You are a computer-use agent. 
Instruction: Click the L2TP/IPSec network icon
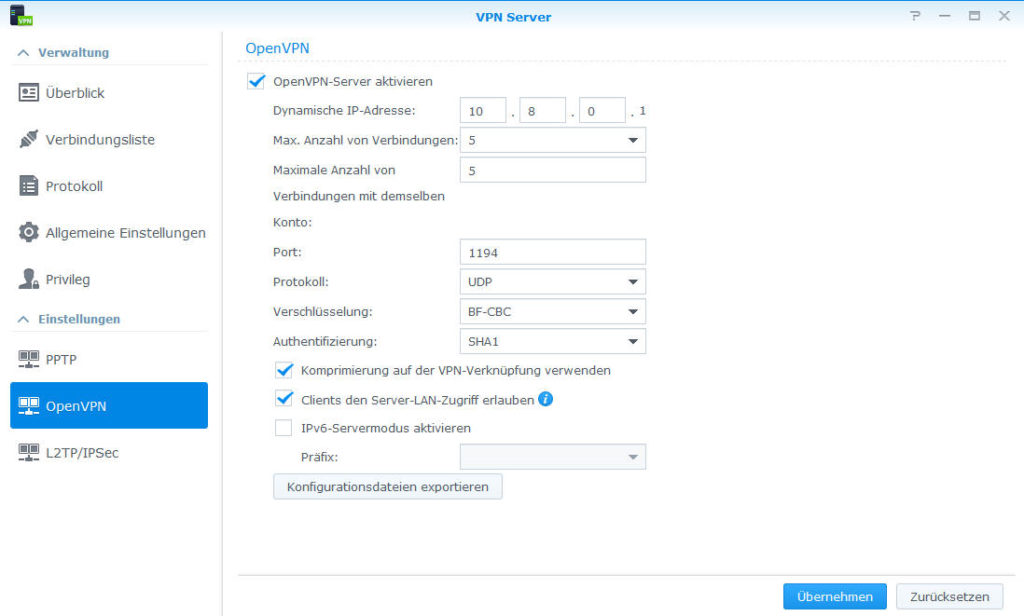pyautogui.click(x=28, y=452)
